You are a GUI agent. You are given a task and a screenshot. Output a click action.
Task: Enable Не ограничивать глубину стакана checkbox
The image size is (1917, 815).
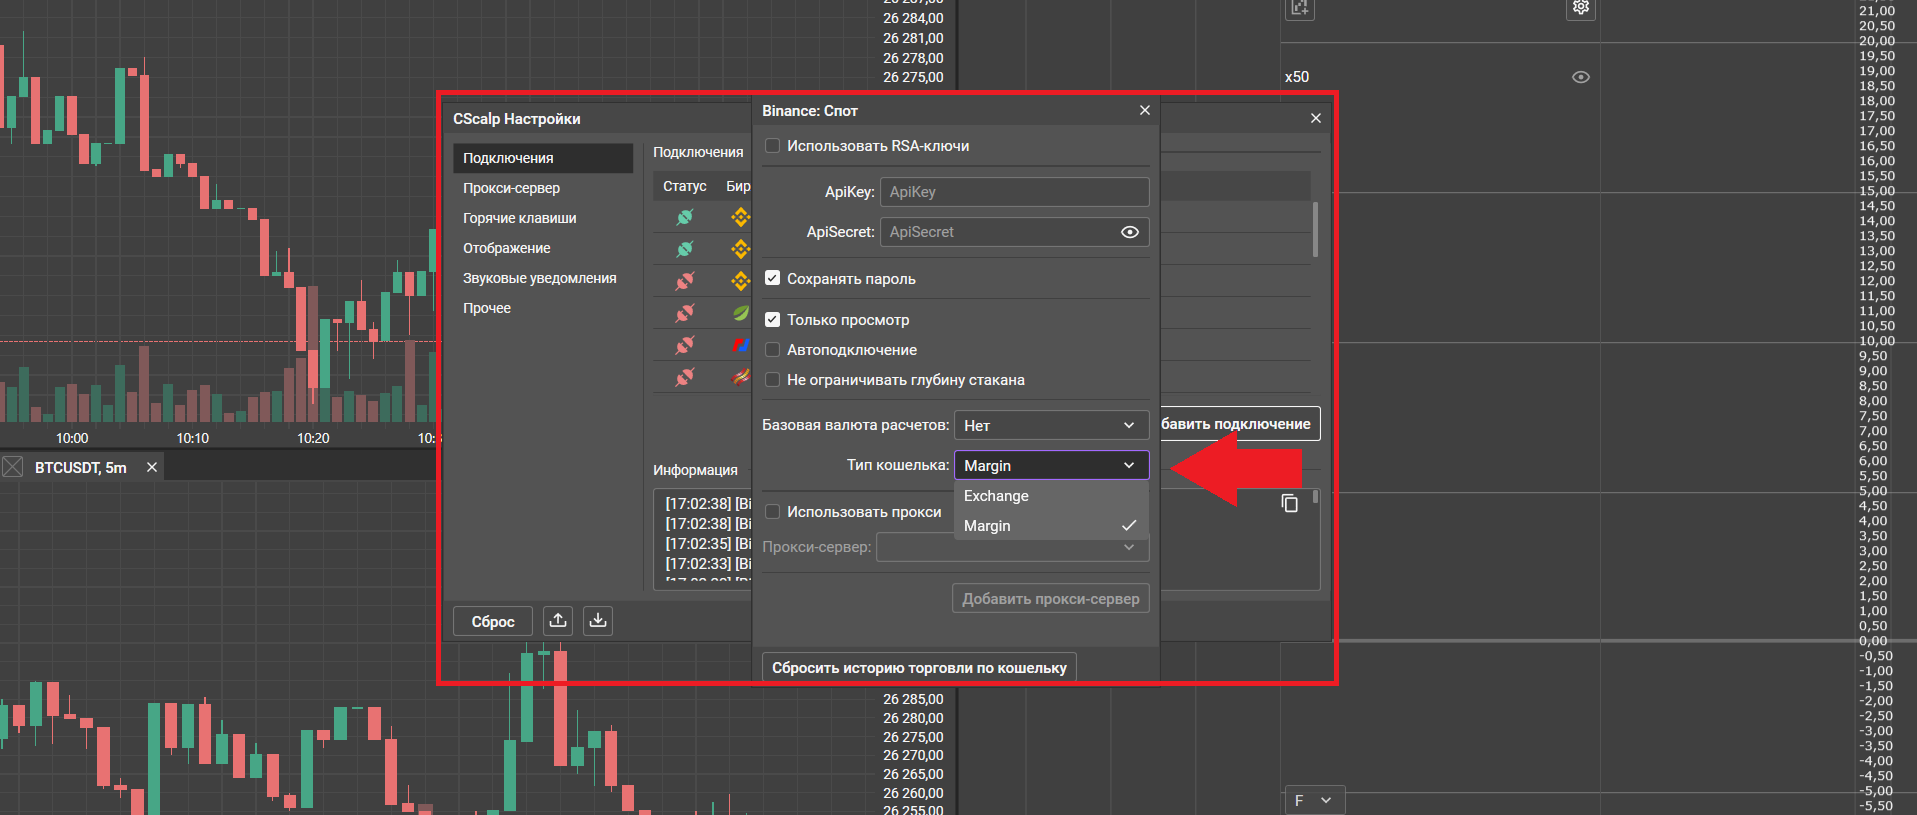point(772,380)
